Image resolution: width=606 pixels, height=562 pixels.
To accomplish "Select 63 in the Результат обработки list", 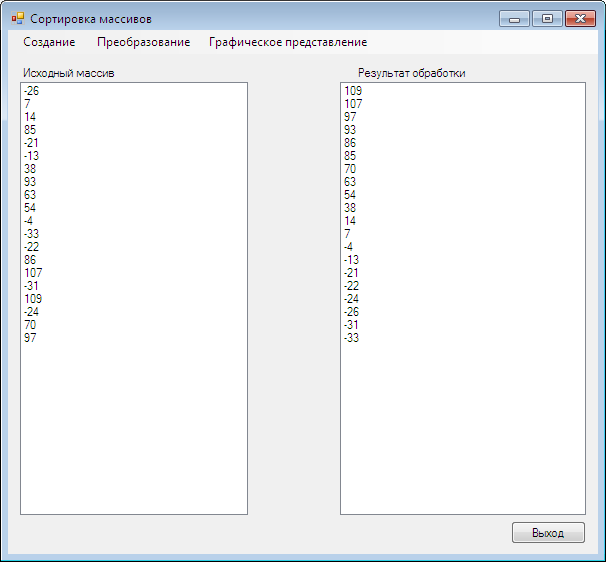I will pos(463,182).
